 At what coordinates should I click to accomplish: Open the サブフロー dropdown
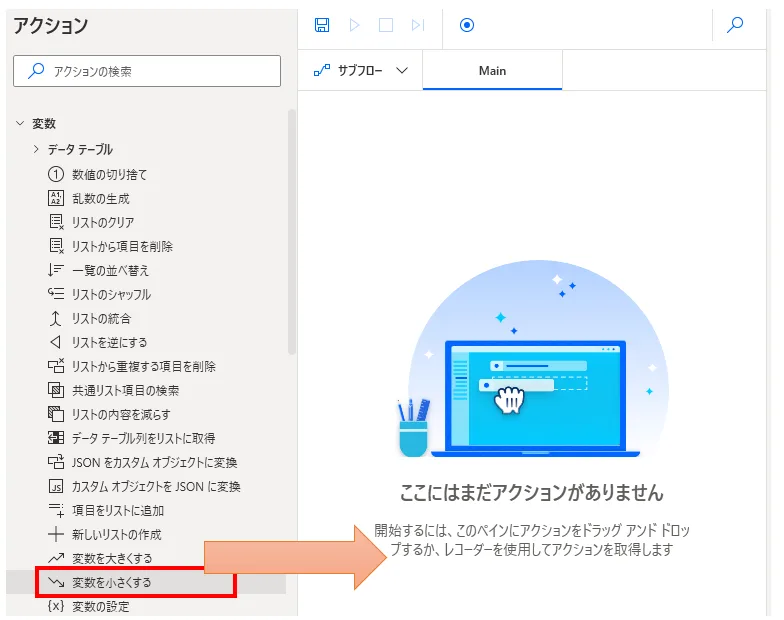tap(361, 71)
